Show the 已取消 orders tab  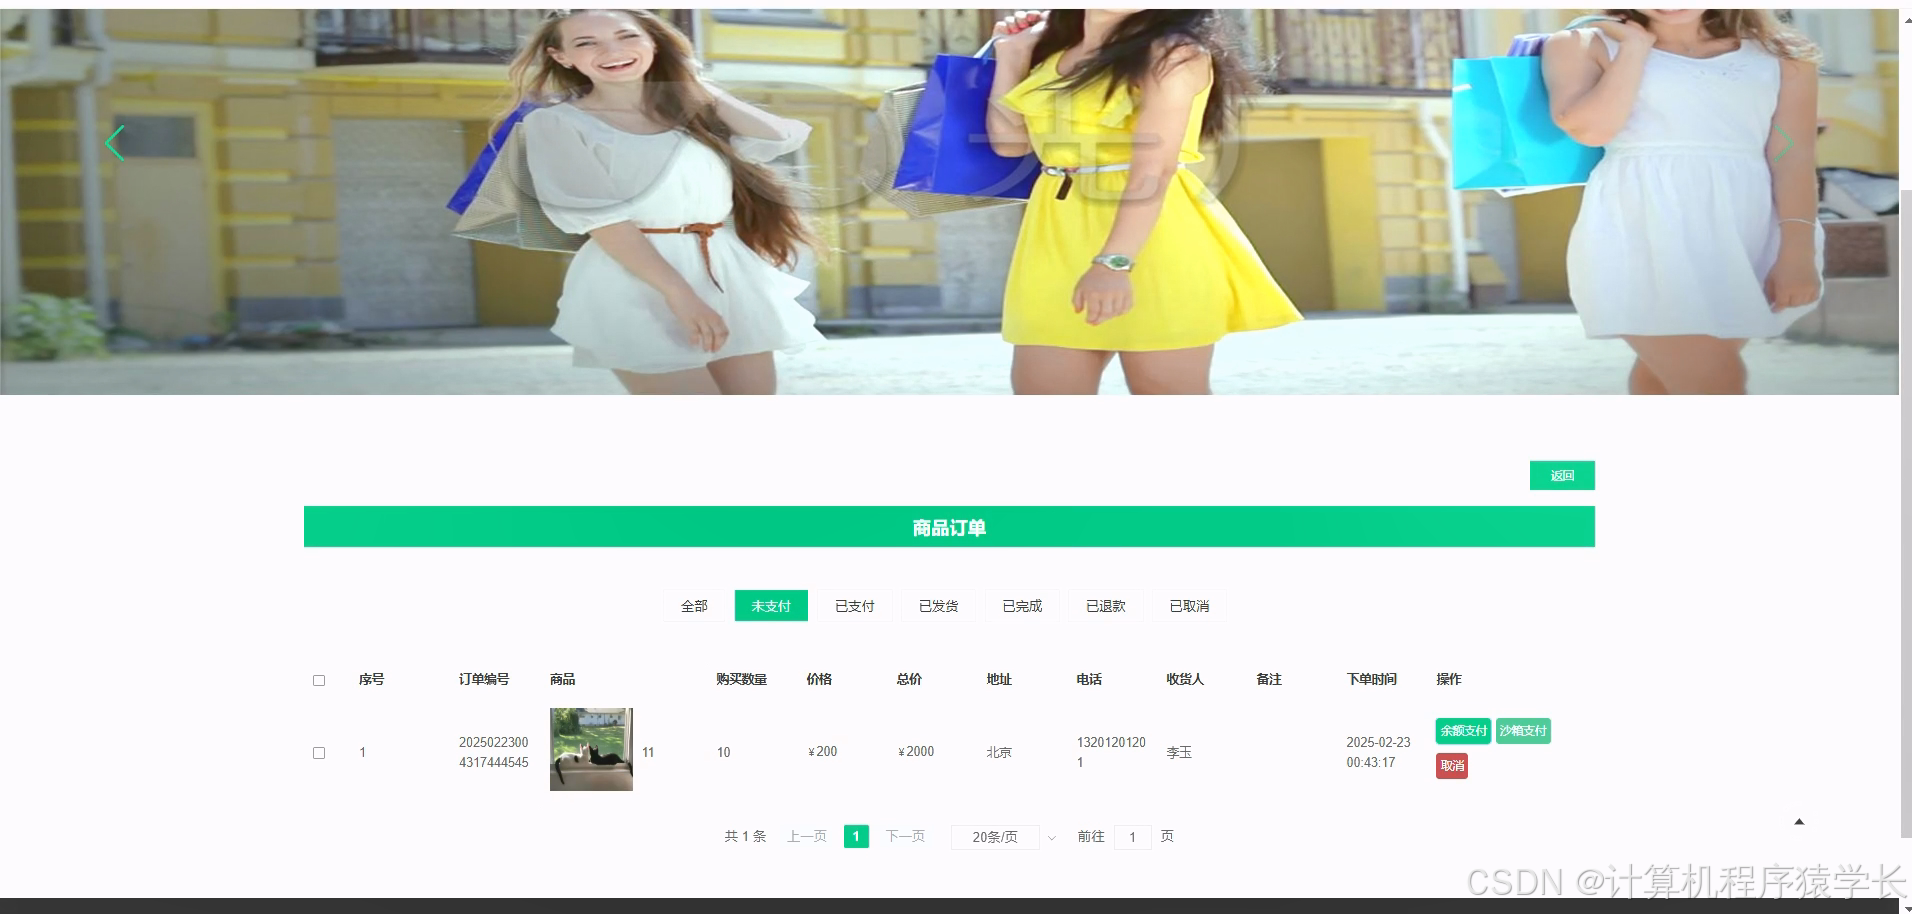coord(1189,606)
